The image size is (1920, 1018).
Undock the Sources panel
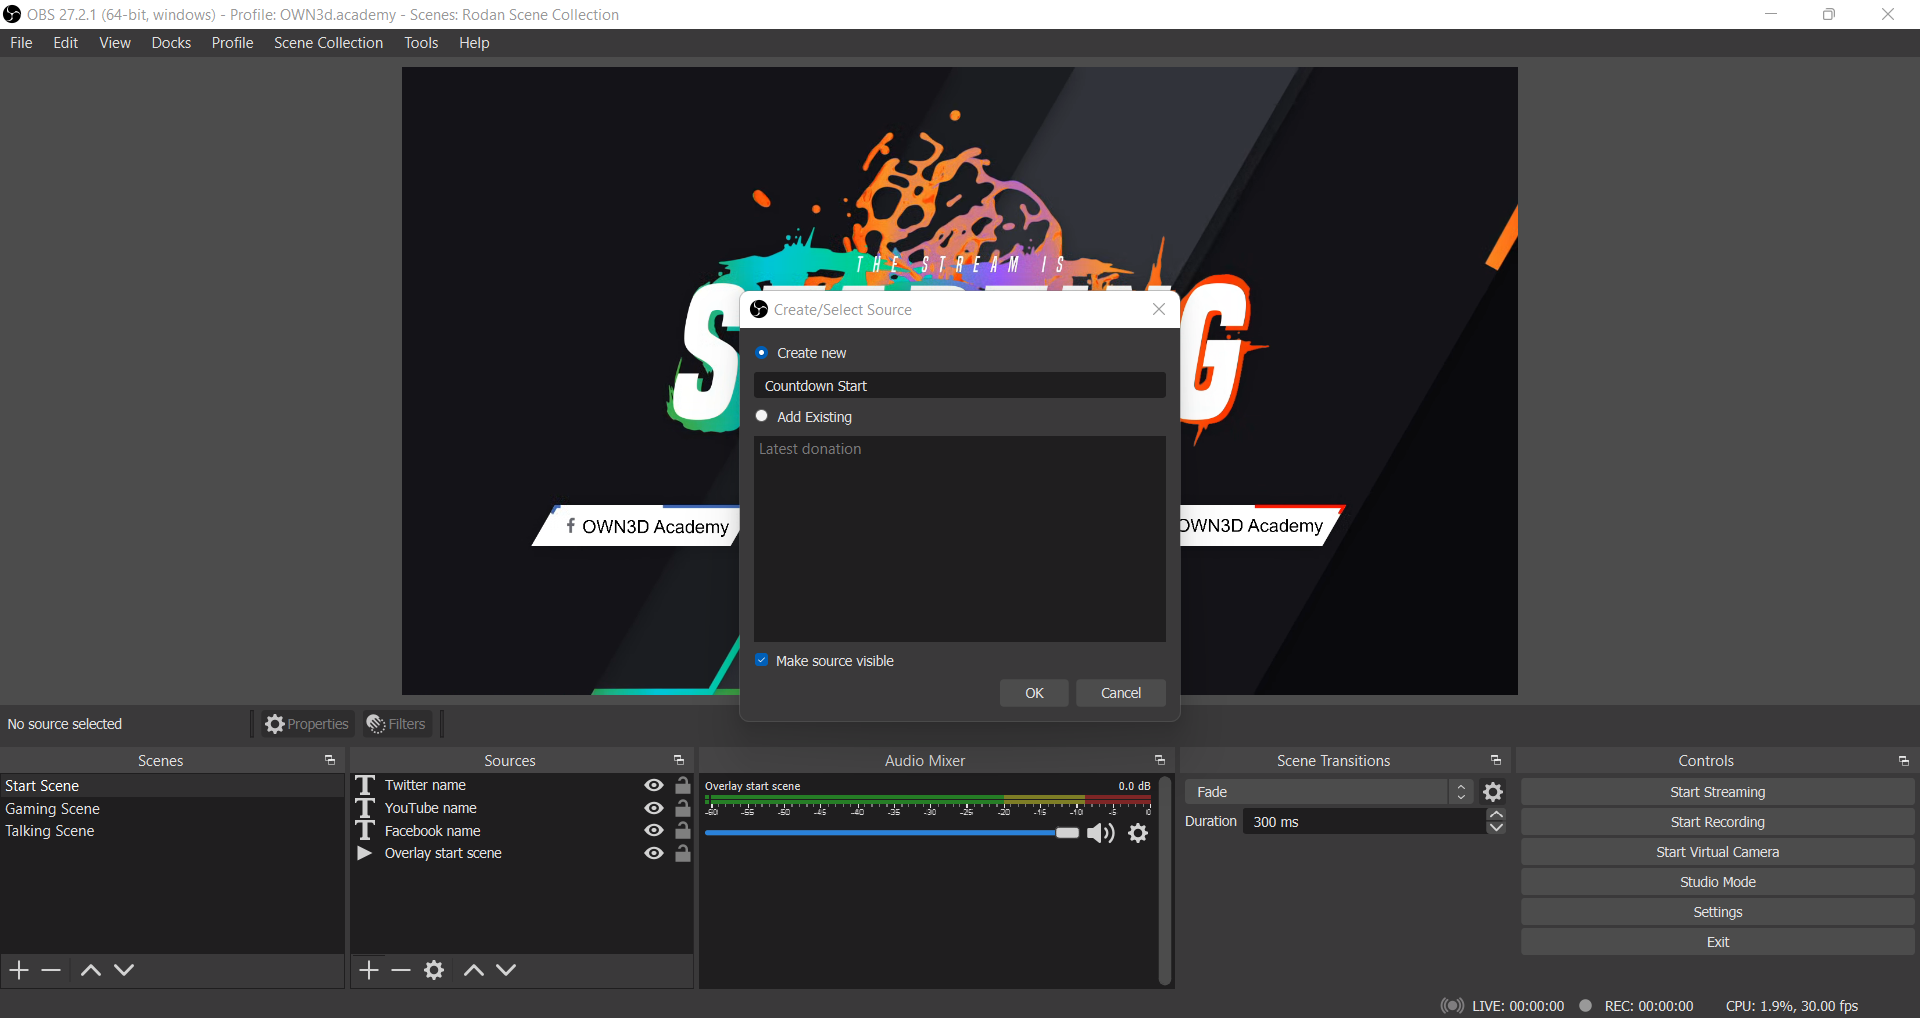pyautogui.click(x=679, y=761)
